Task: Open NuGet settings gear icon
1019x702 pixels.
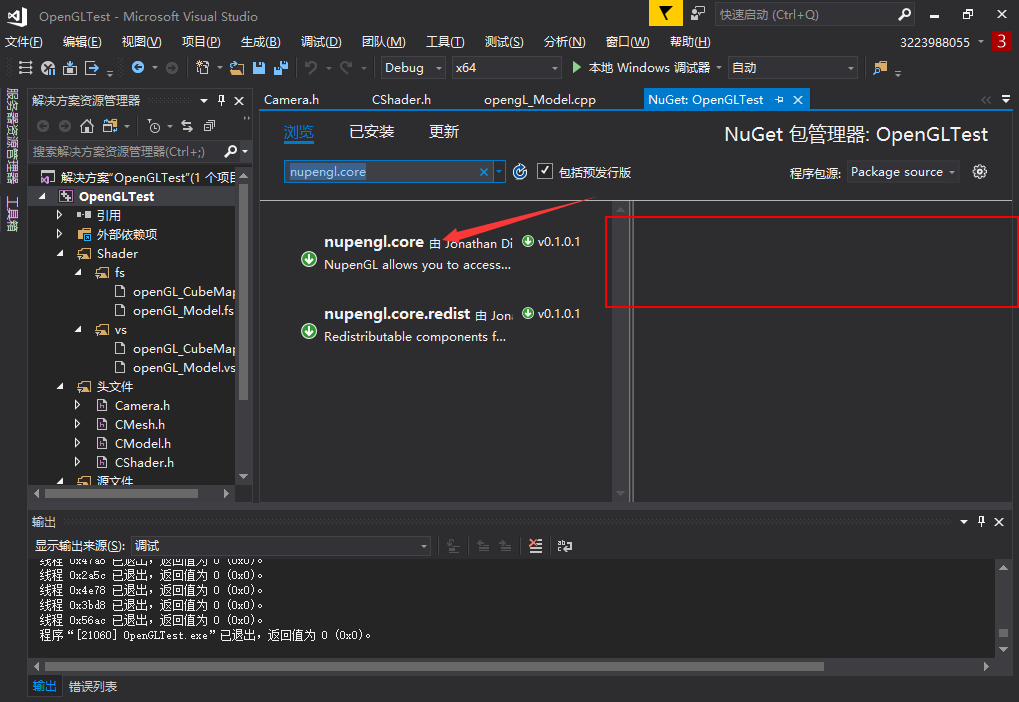Action: [x=979, y=172]
